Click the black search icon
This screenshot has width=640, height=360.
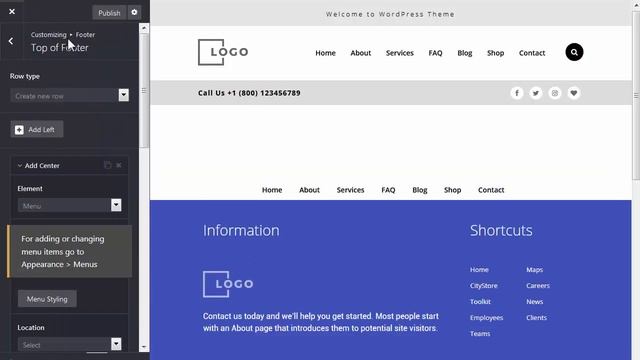(x=574, y=52)
